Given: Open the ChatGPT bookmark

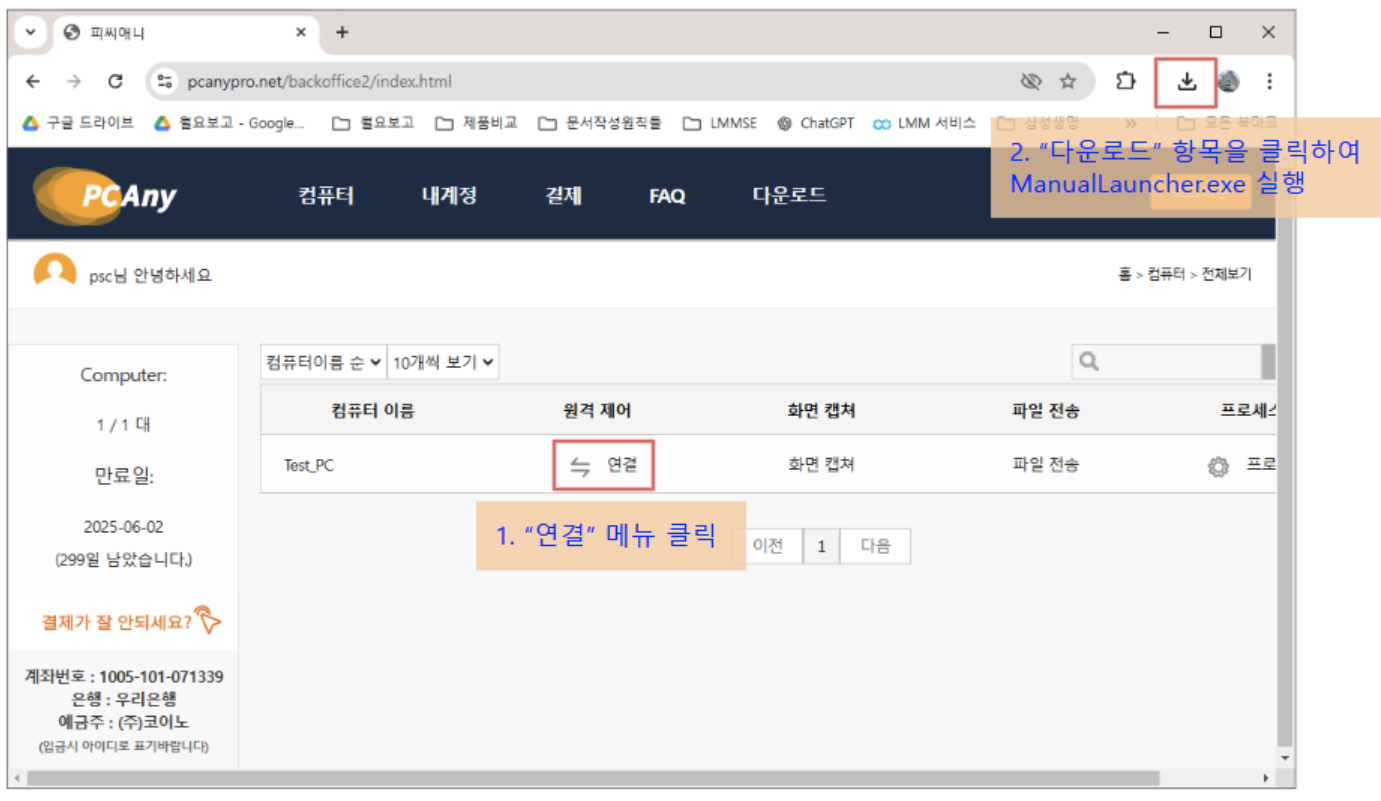Looking at the screenshot, I should pos(815,123).
